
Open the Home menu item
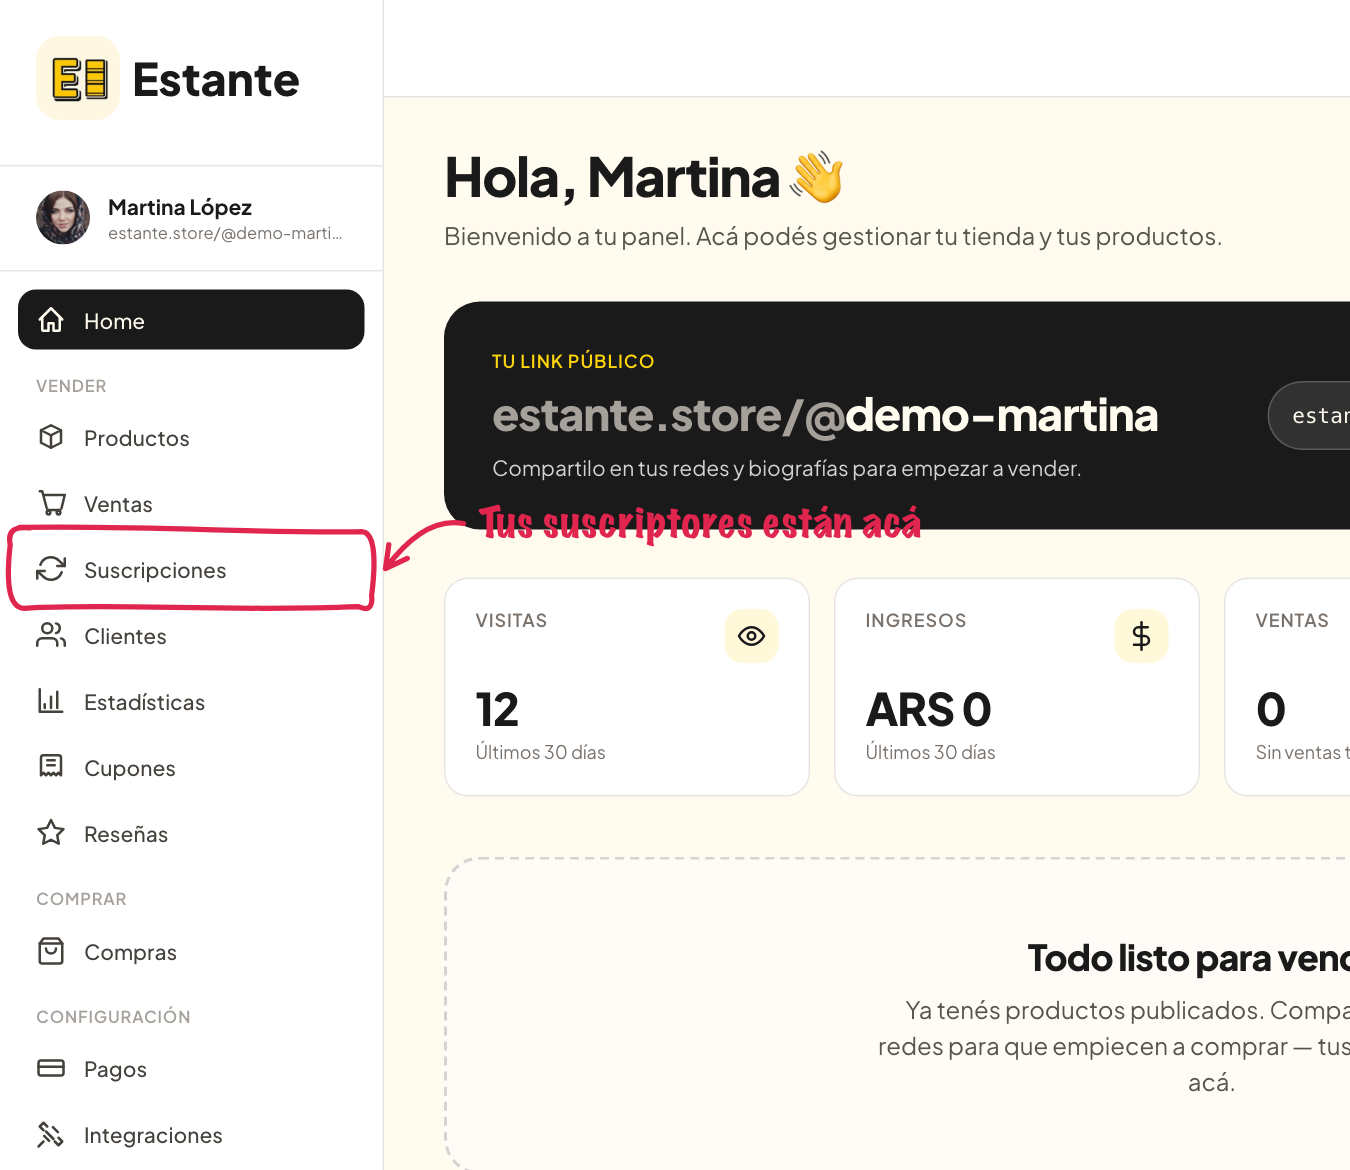(x=191, y=320)
